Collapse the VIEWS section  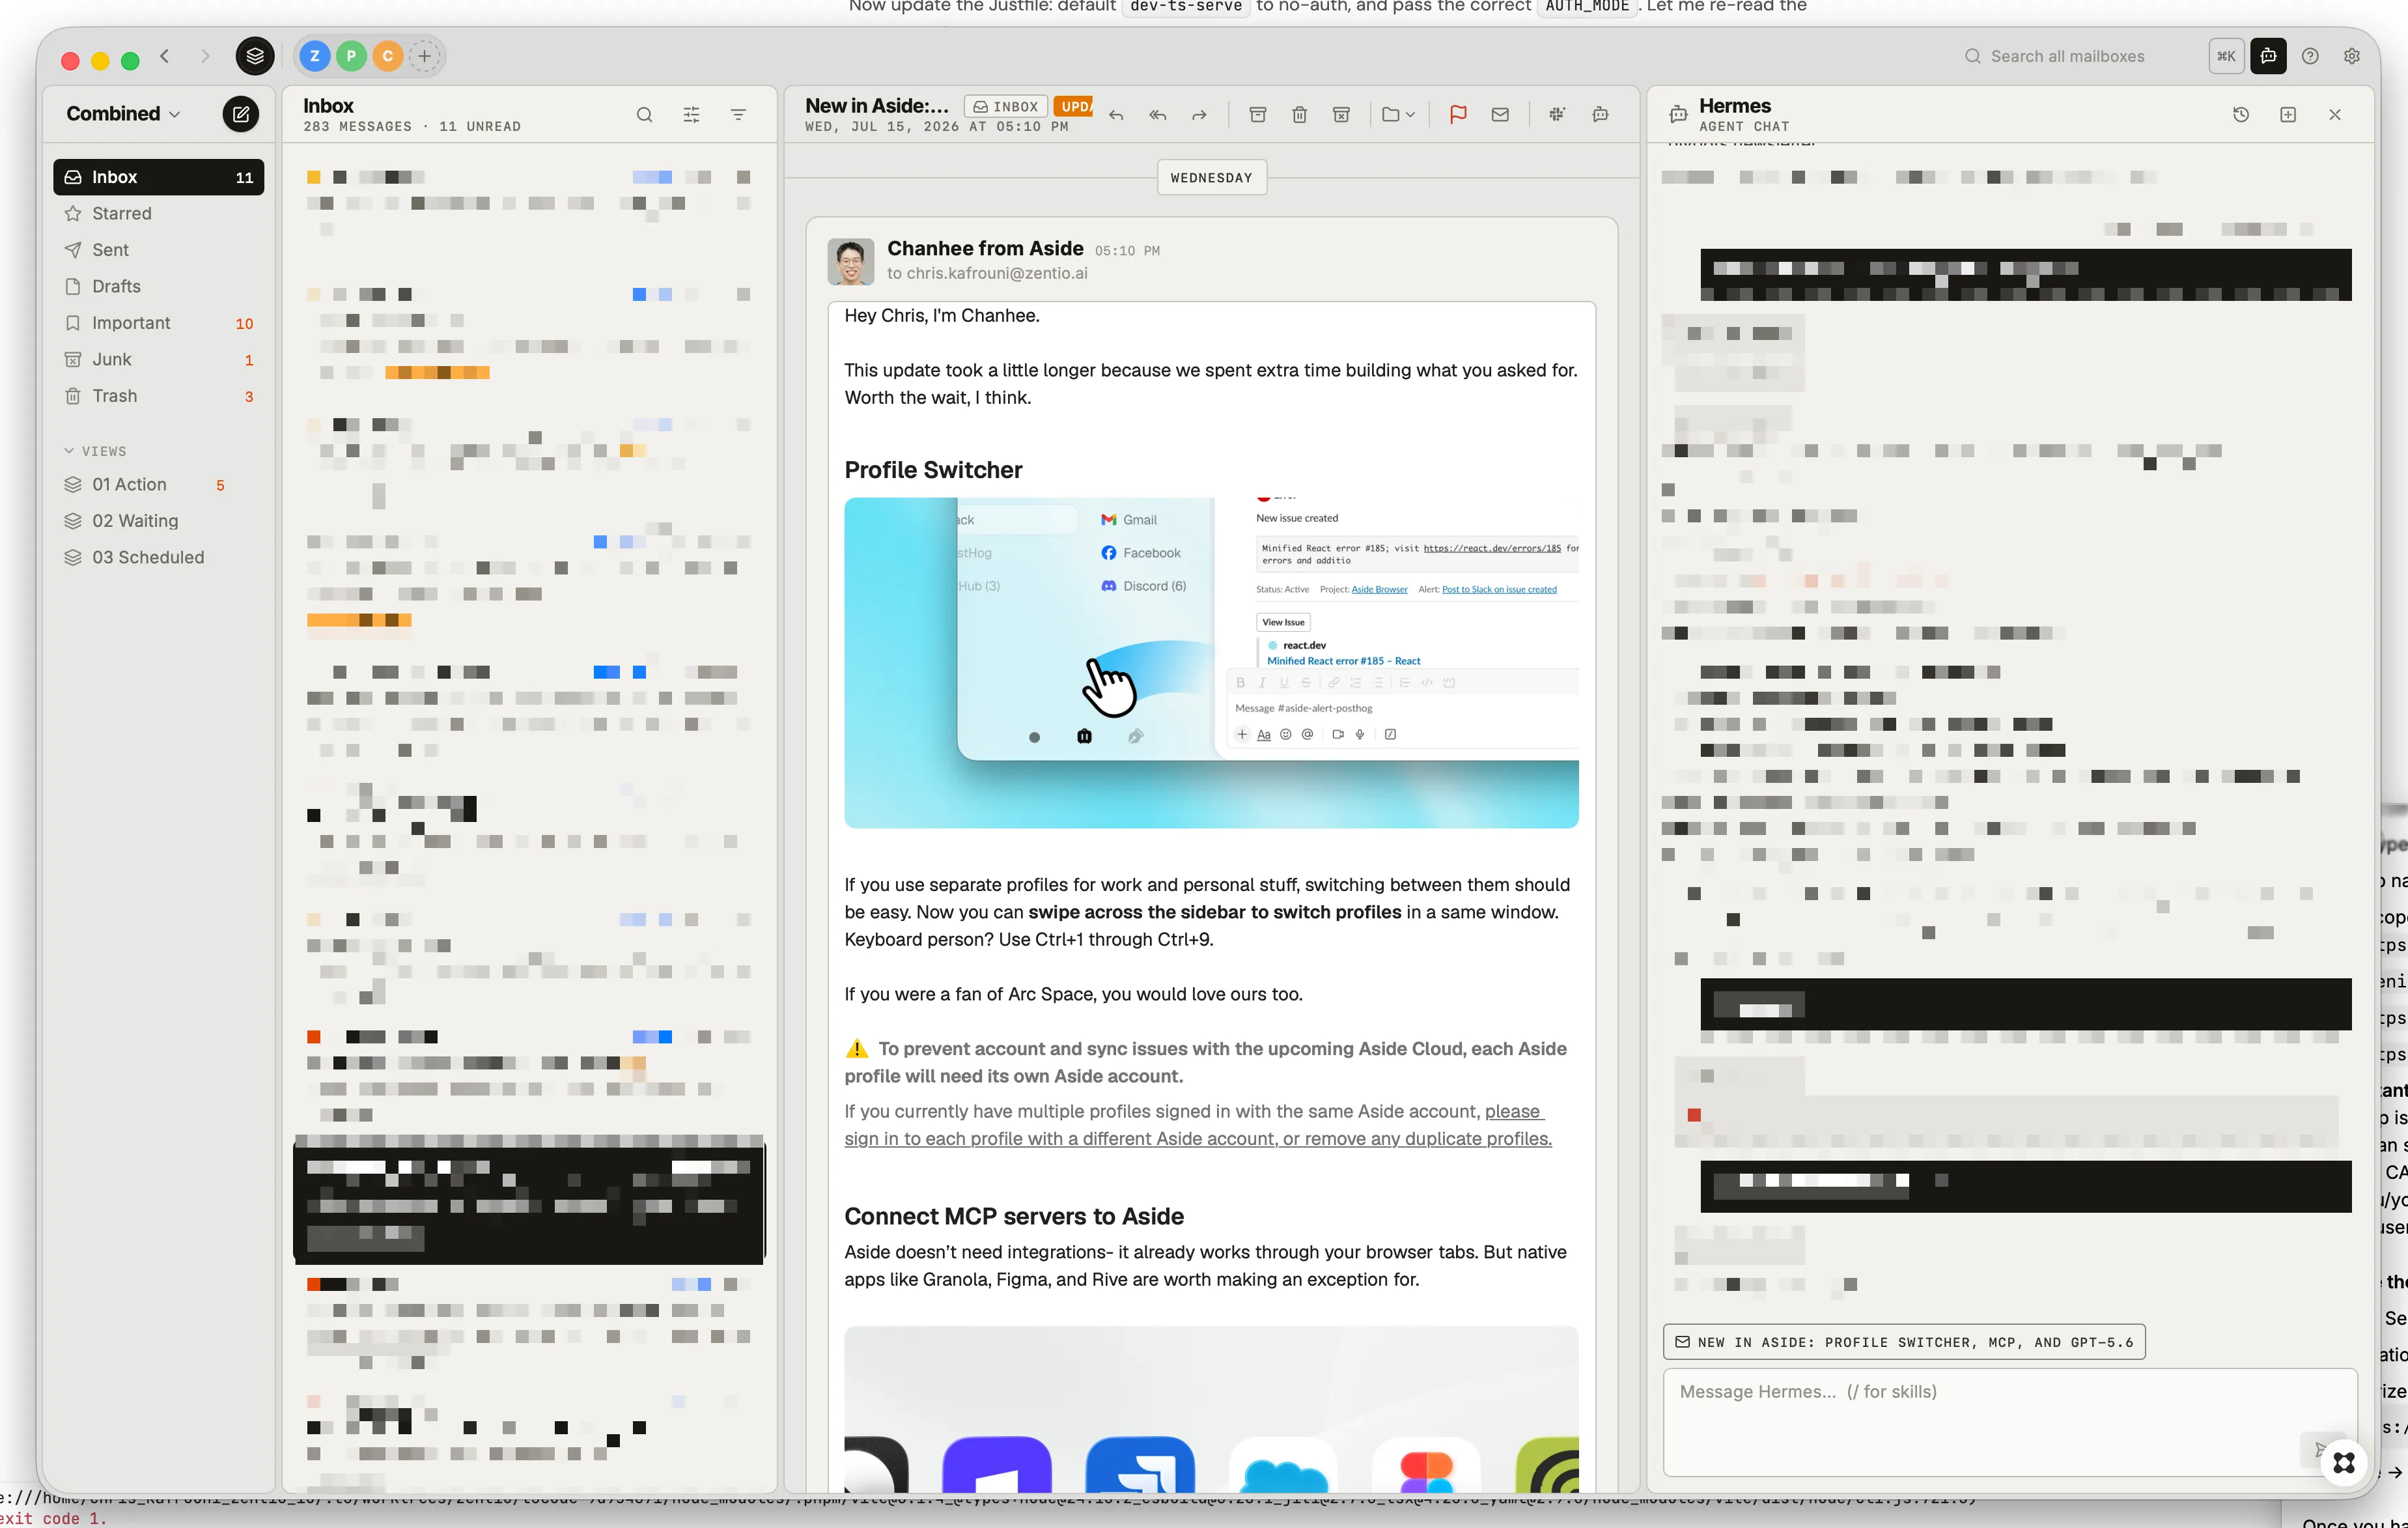(96, 451)
